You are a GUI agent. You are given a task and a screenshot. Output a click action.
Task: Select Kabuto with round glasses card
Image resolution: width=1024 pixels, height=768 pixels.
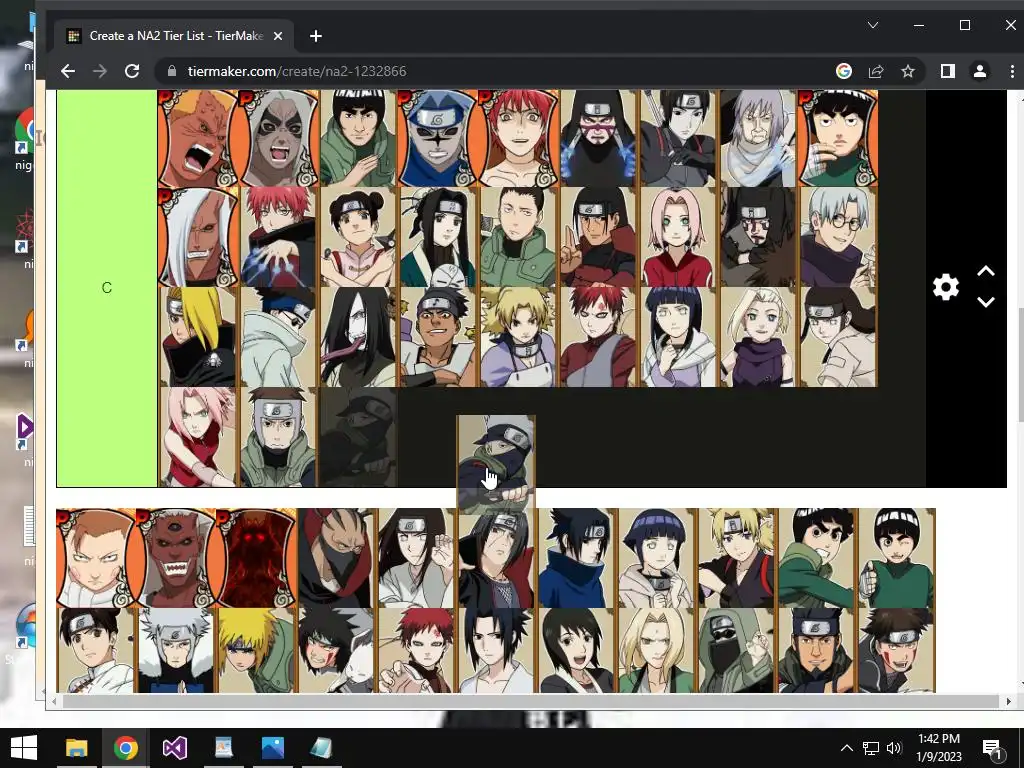(x=838, y=237)
